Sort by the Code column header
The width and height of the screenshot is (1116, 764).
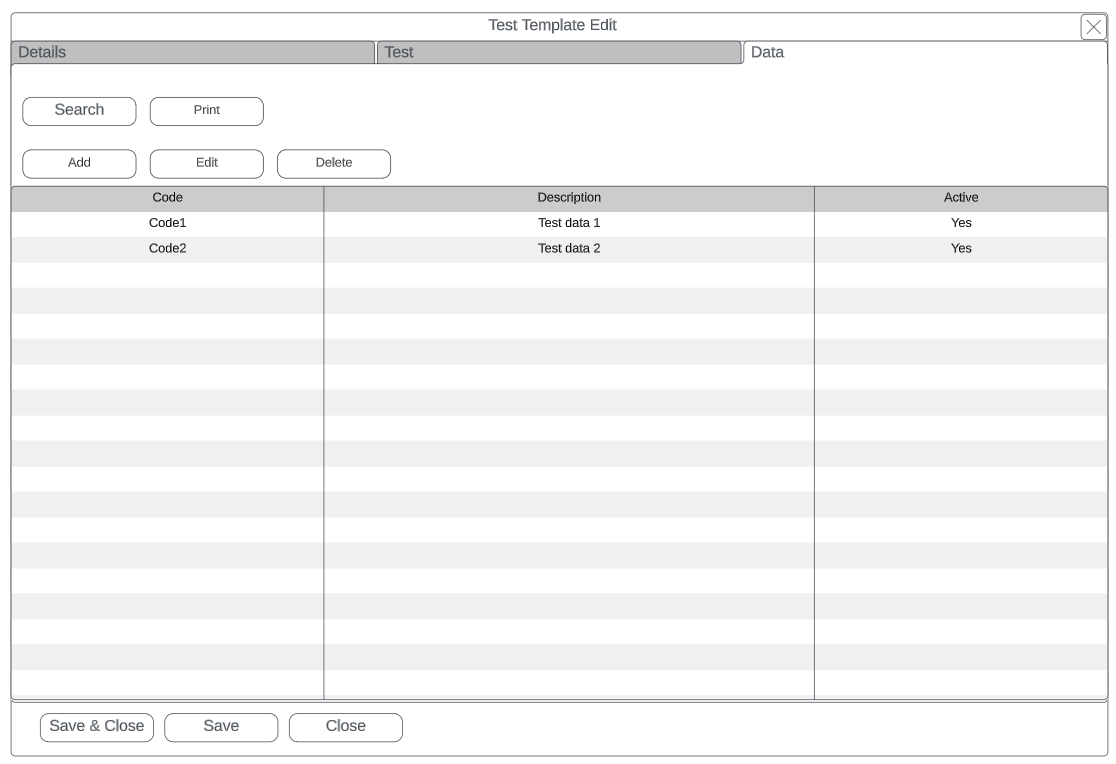point(167,198)
